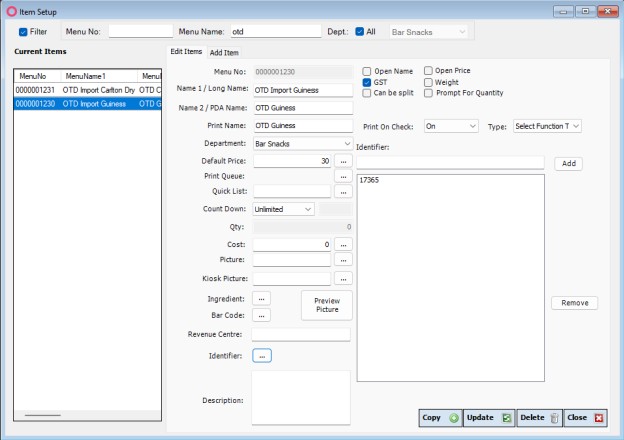Open the Picture file browse button
Viewport: 624px width, 440px height.
point(343,260)
